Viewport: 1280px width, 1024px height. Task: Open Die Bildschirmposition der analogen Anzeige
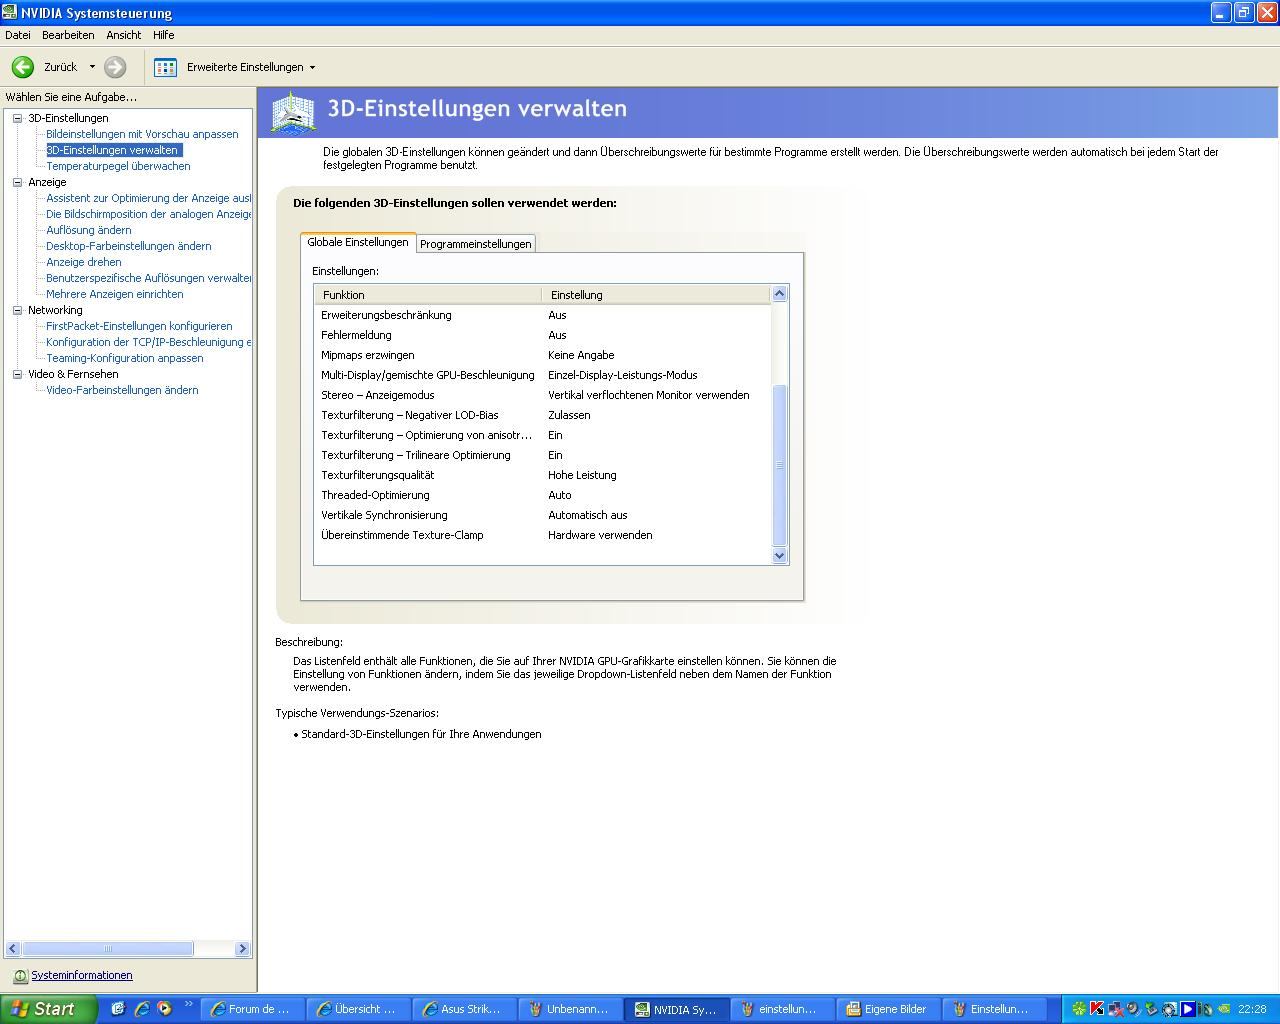pos(149,214)
